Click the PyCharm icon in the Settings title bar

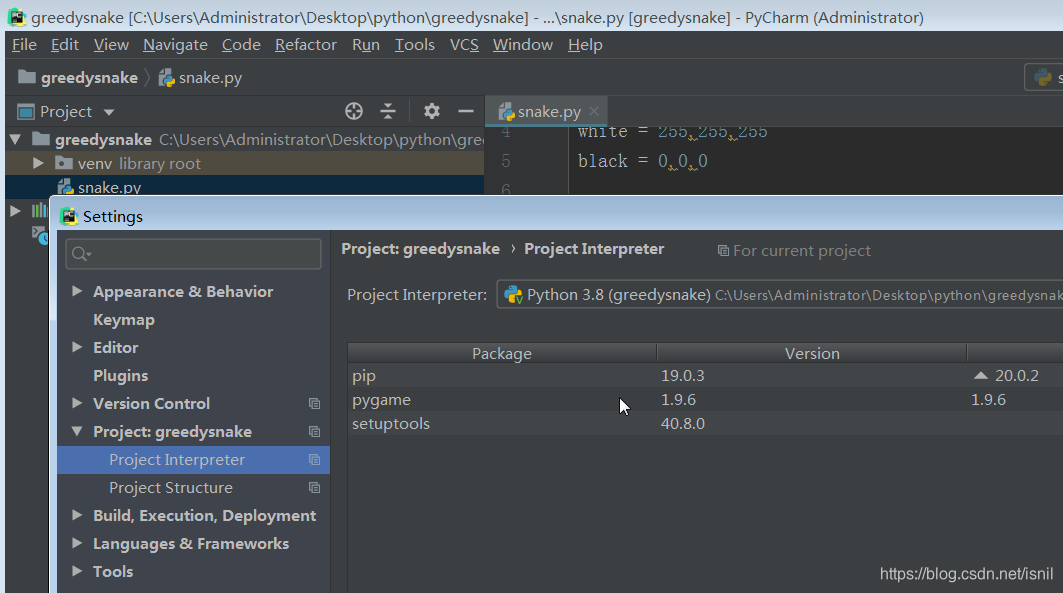tap(69, 216)
